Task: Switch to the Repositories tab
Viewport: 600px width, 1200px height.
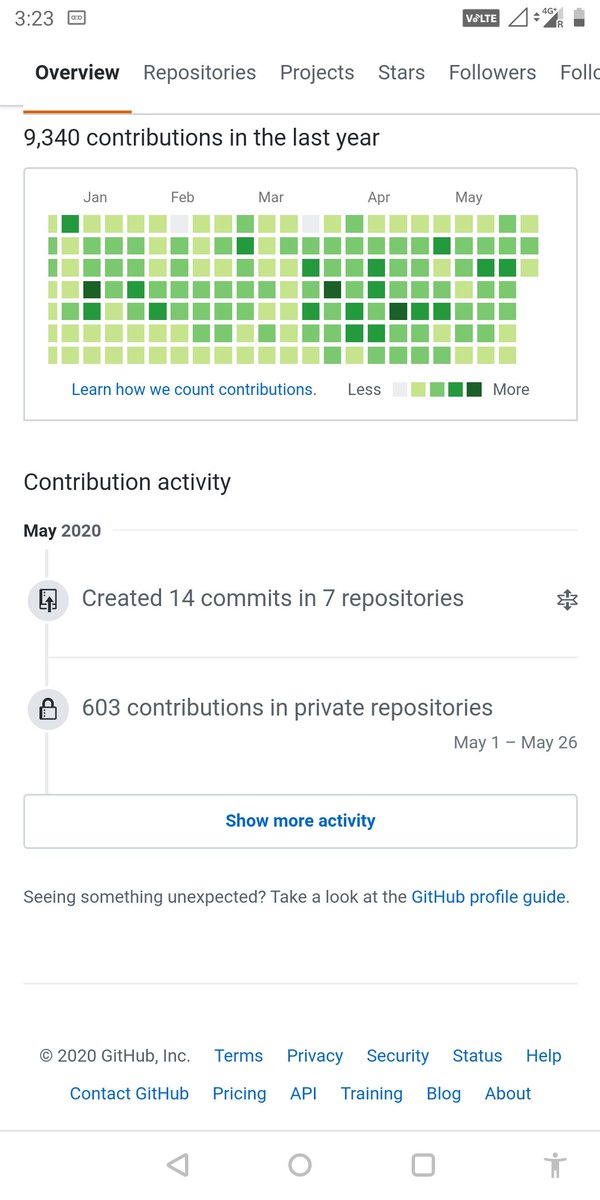Action: click(199, 72)
